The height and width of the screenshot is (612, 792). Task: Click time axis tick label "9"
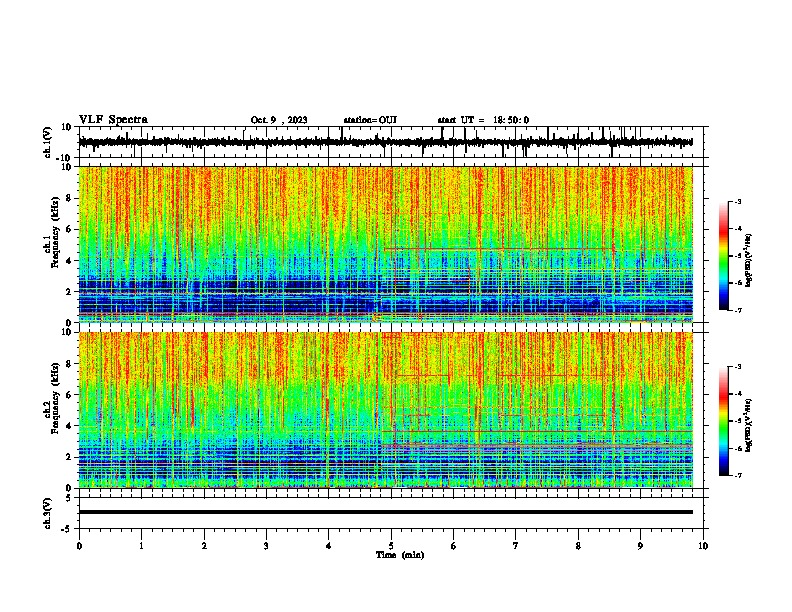(x=640, y=546)
